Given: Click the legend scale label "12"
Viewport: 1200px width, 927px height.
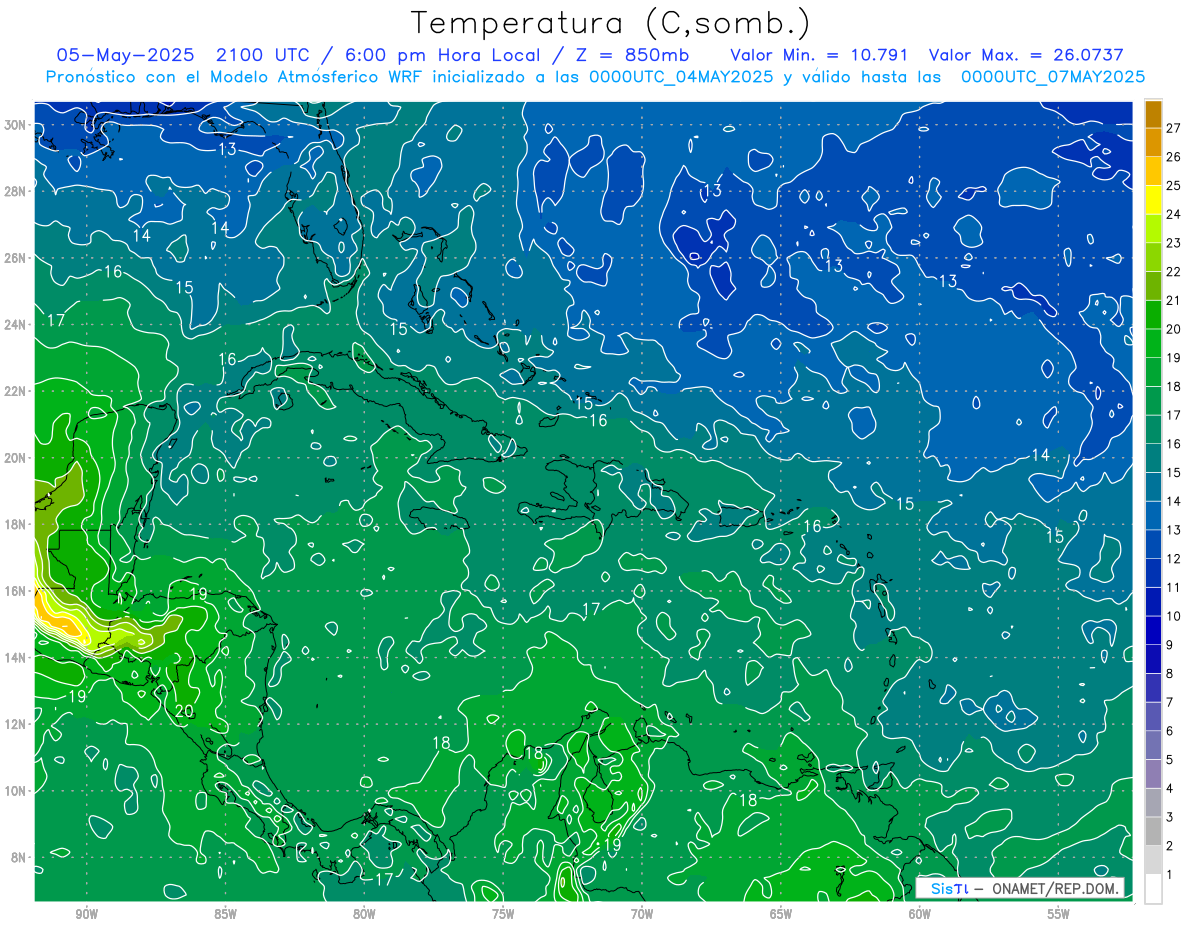Looking at the screenshot, I should click(x=1174, y=559).
